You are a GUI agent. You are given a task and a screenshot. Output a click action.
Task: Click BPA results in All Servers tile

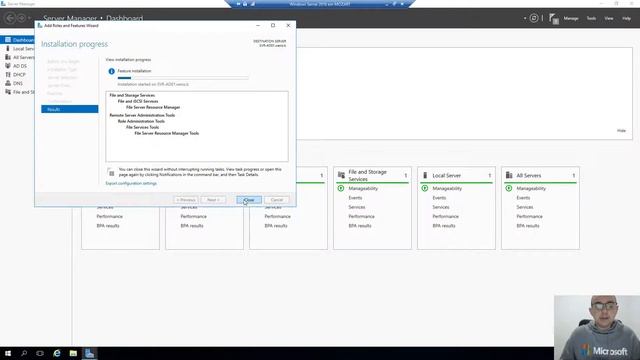tap(528, 226)
